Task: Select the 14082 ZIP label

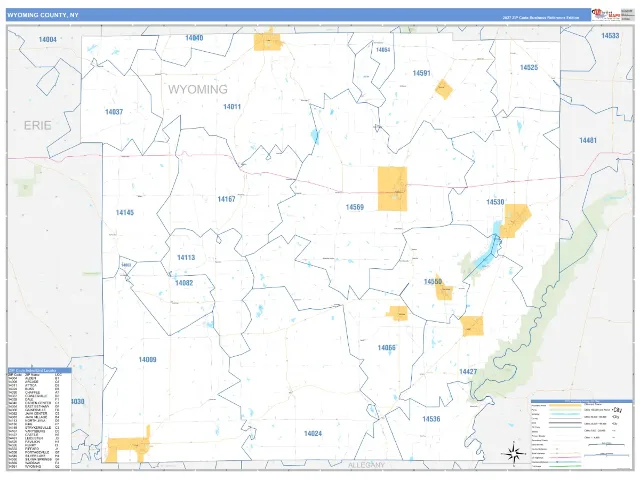Action: click(x=184, y=283)
